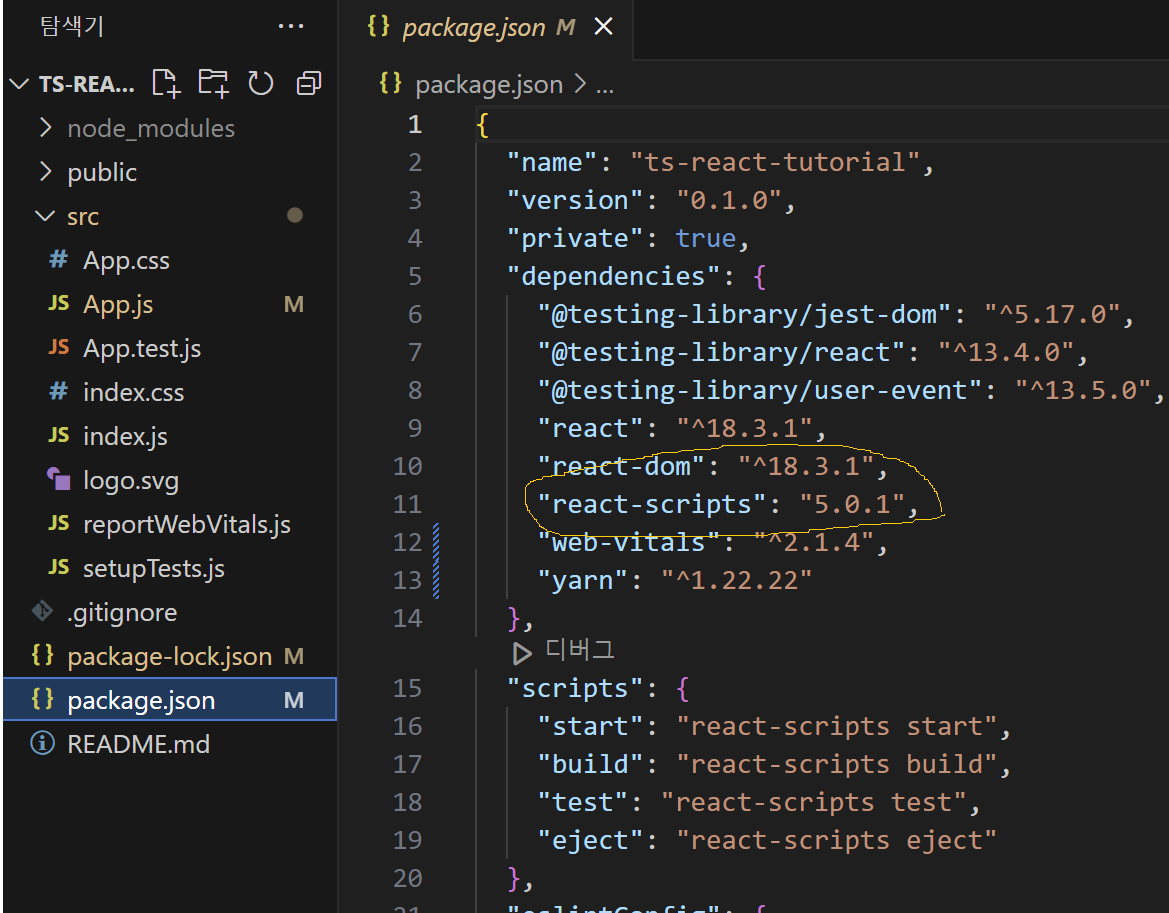The width and height of the screenshot is (1169, 913).
Task: Close the package.json editor tab
Action: pos(603,27)
